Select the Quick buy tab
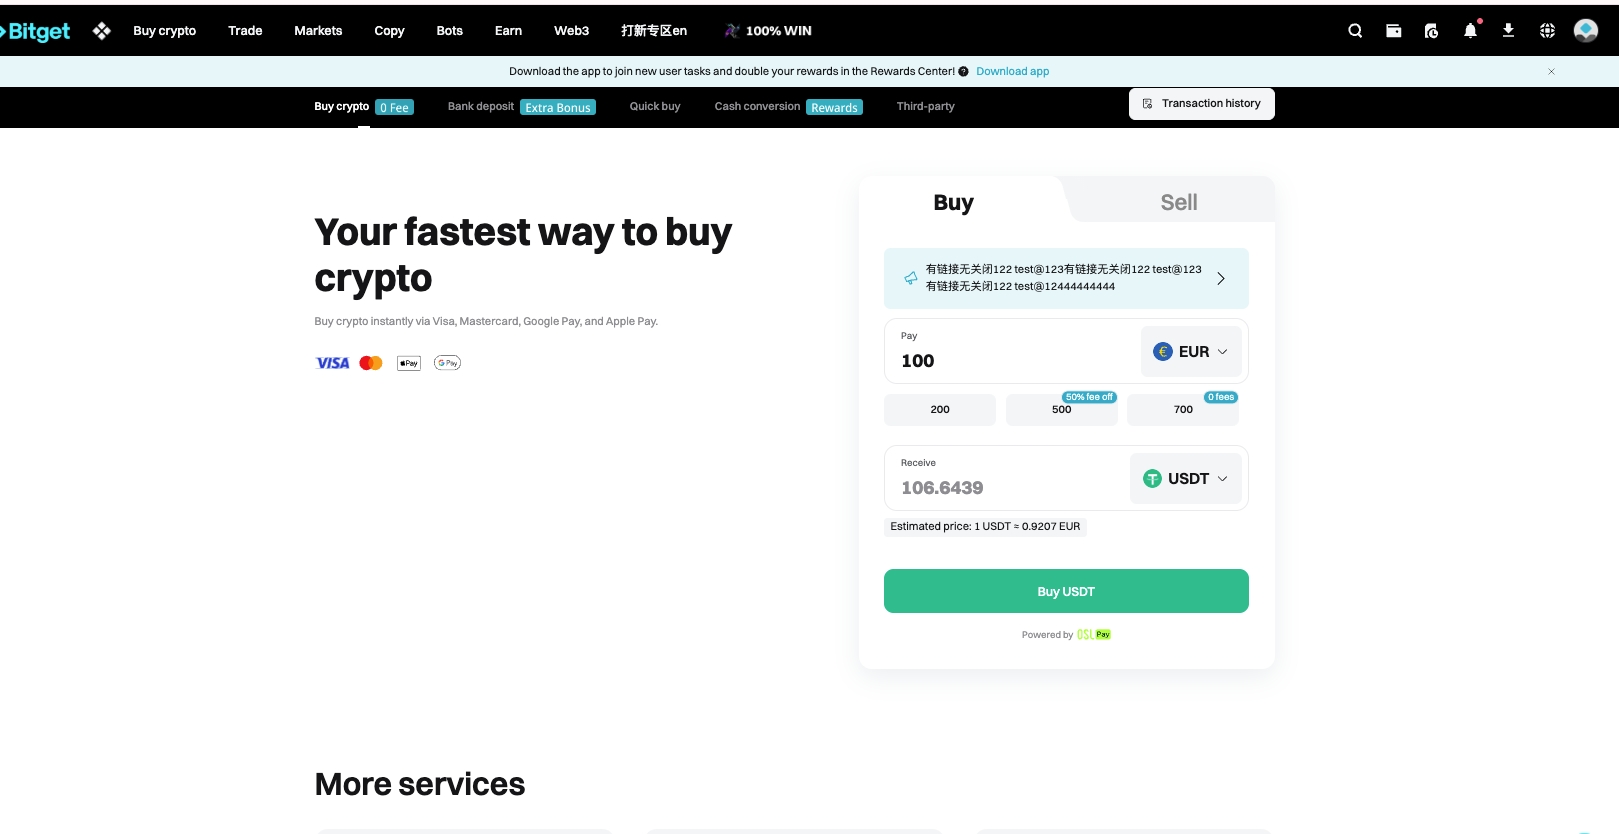This screenshot has height=834, width=1619. (655, 107)
